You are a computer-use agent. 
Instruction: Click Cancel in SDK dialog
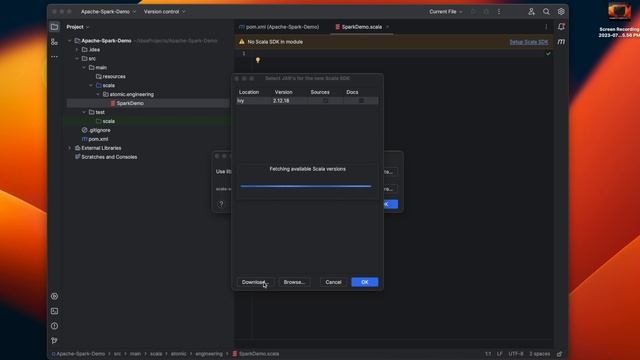pyautogui.click(x=333, y=282)
